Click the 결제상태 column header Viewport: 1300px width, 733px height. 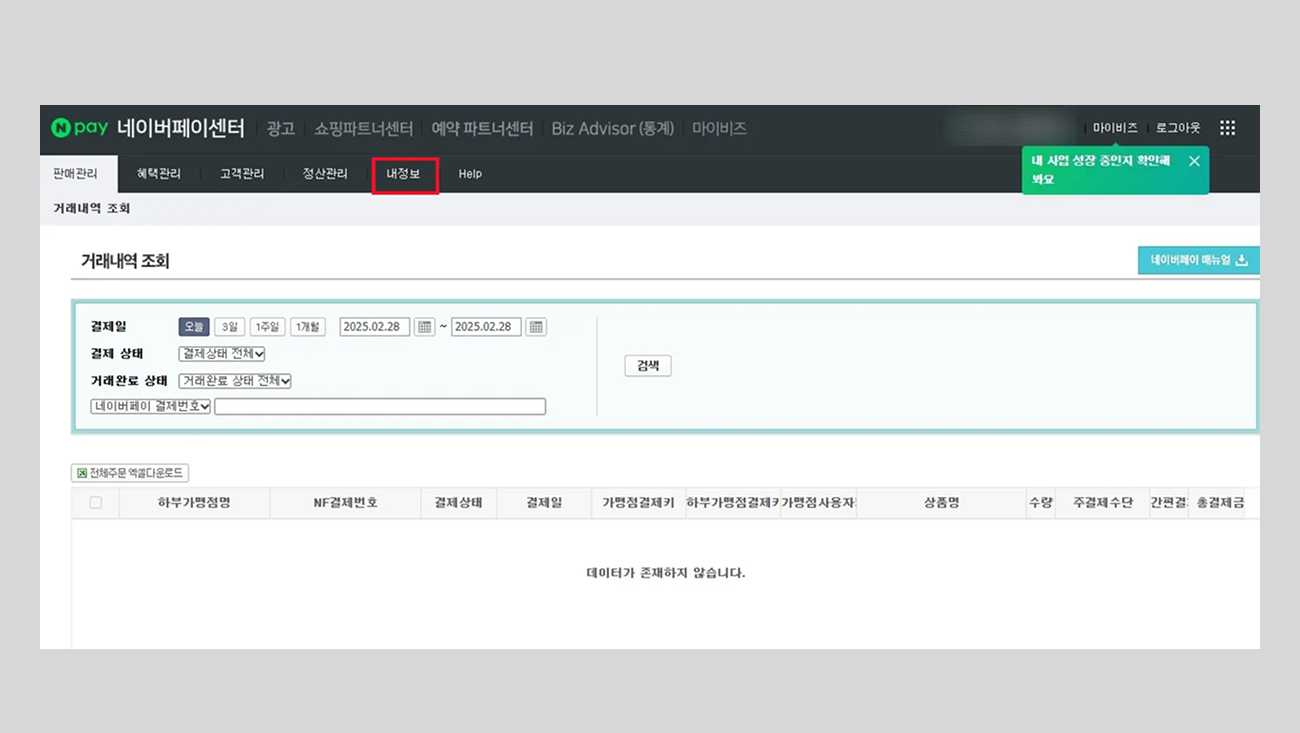coord(458,503)
